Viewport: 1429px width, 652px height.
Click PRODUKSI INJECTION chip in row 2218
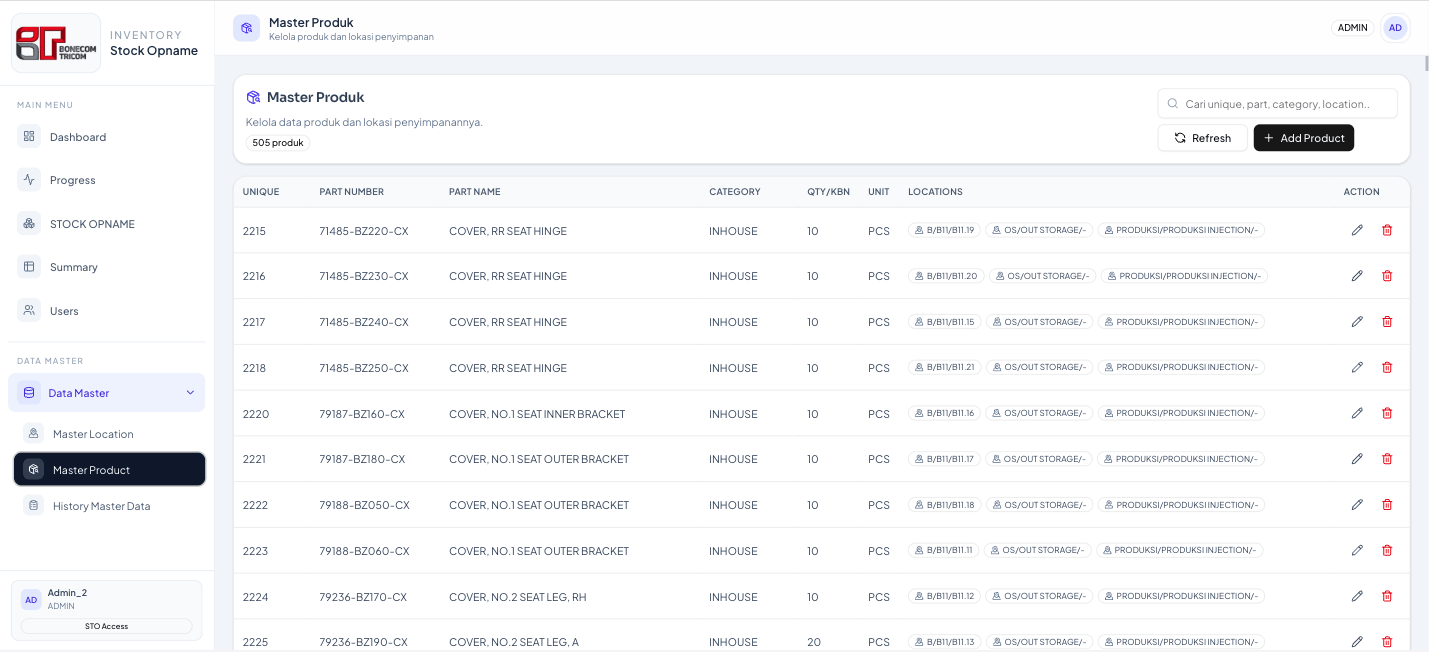click(1181, 367)
